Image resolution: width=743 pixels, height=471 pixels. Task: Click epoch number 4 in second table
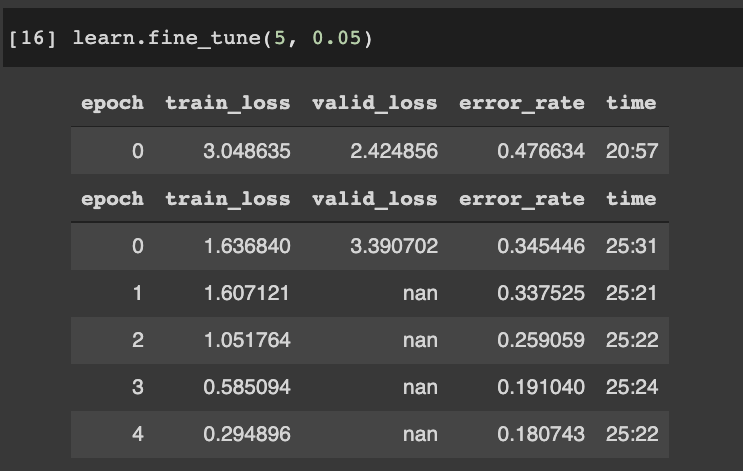[x=137, y=434]
